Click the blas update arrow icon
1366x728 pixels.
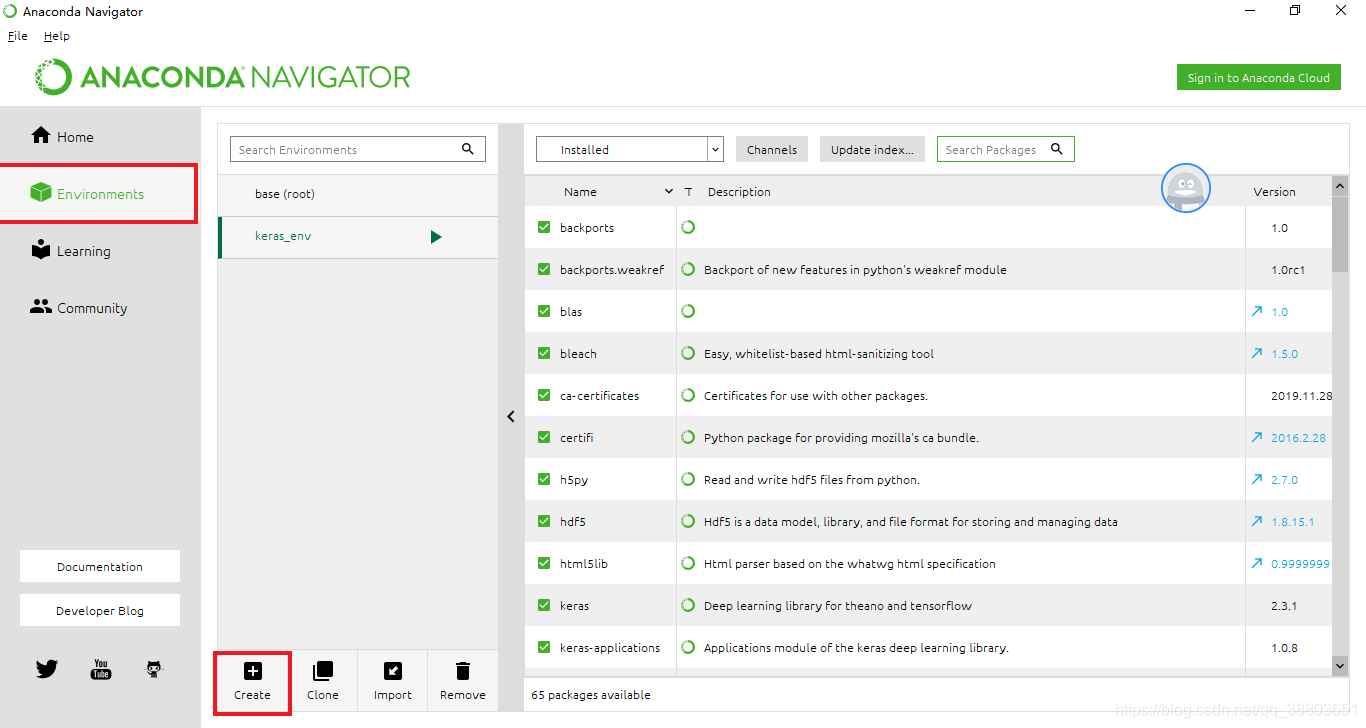[x=1257, y=312]
